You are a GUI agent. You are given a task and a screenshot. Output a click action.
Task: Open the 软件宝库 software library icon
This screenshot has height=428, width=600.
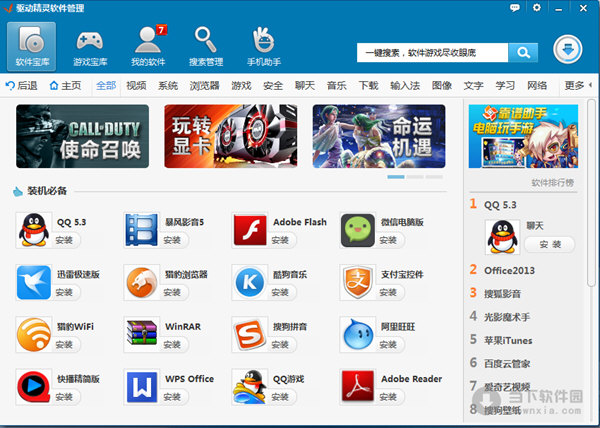31,46
